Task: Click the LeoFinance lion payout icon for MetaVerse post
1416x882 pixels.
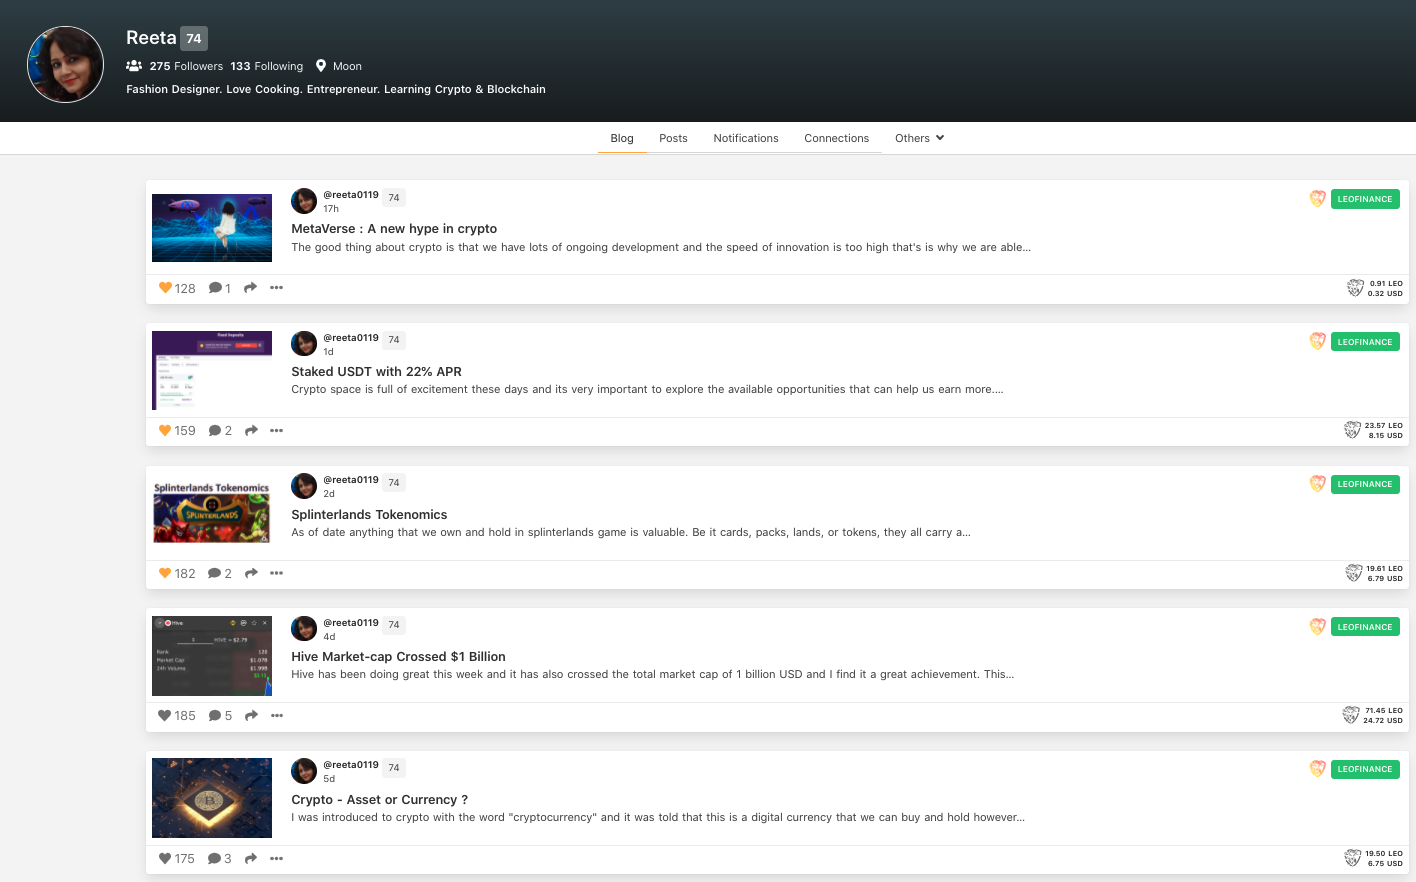Action: pos(1355,288)
